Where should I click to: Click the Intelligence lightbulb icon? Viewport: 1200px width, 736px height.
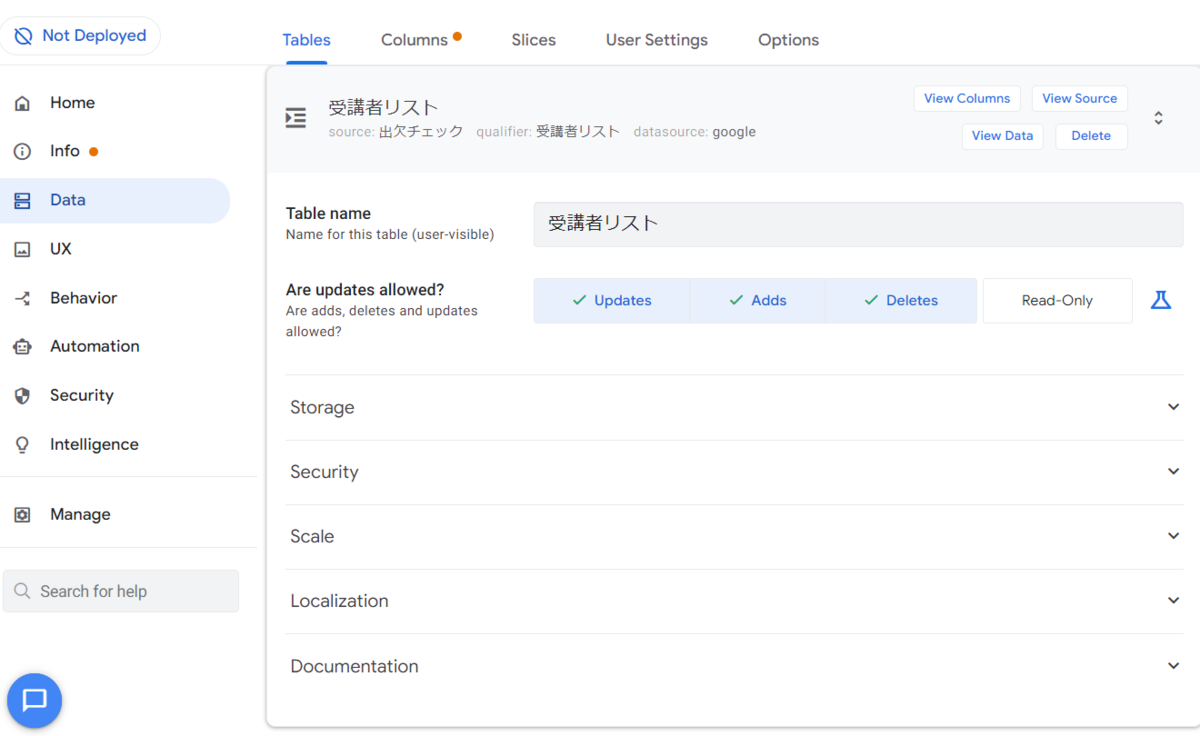[x=22, y=445]
